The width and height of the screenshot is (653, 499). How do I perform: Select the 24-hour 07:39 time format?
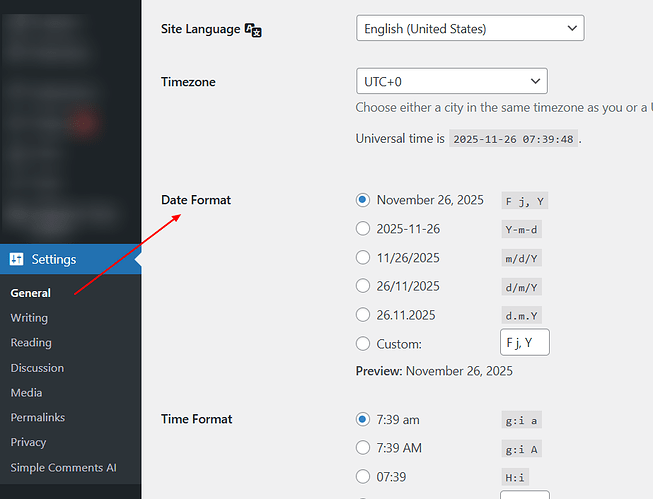click(x=363, y=477)
